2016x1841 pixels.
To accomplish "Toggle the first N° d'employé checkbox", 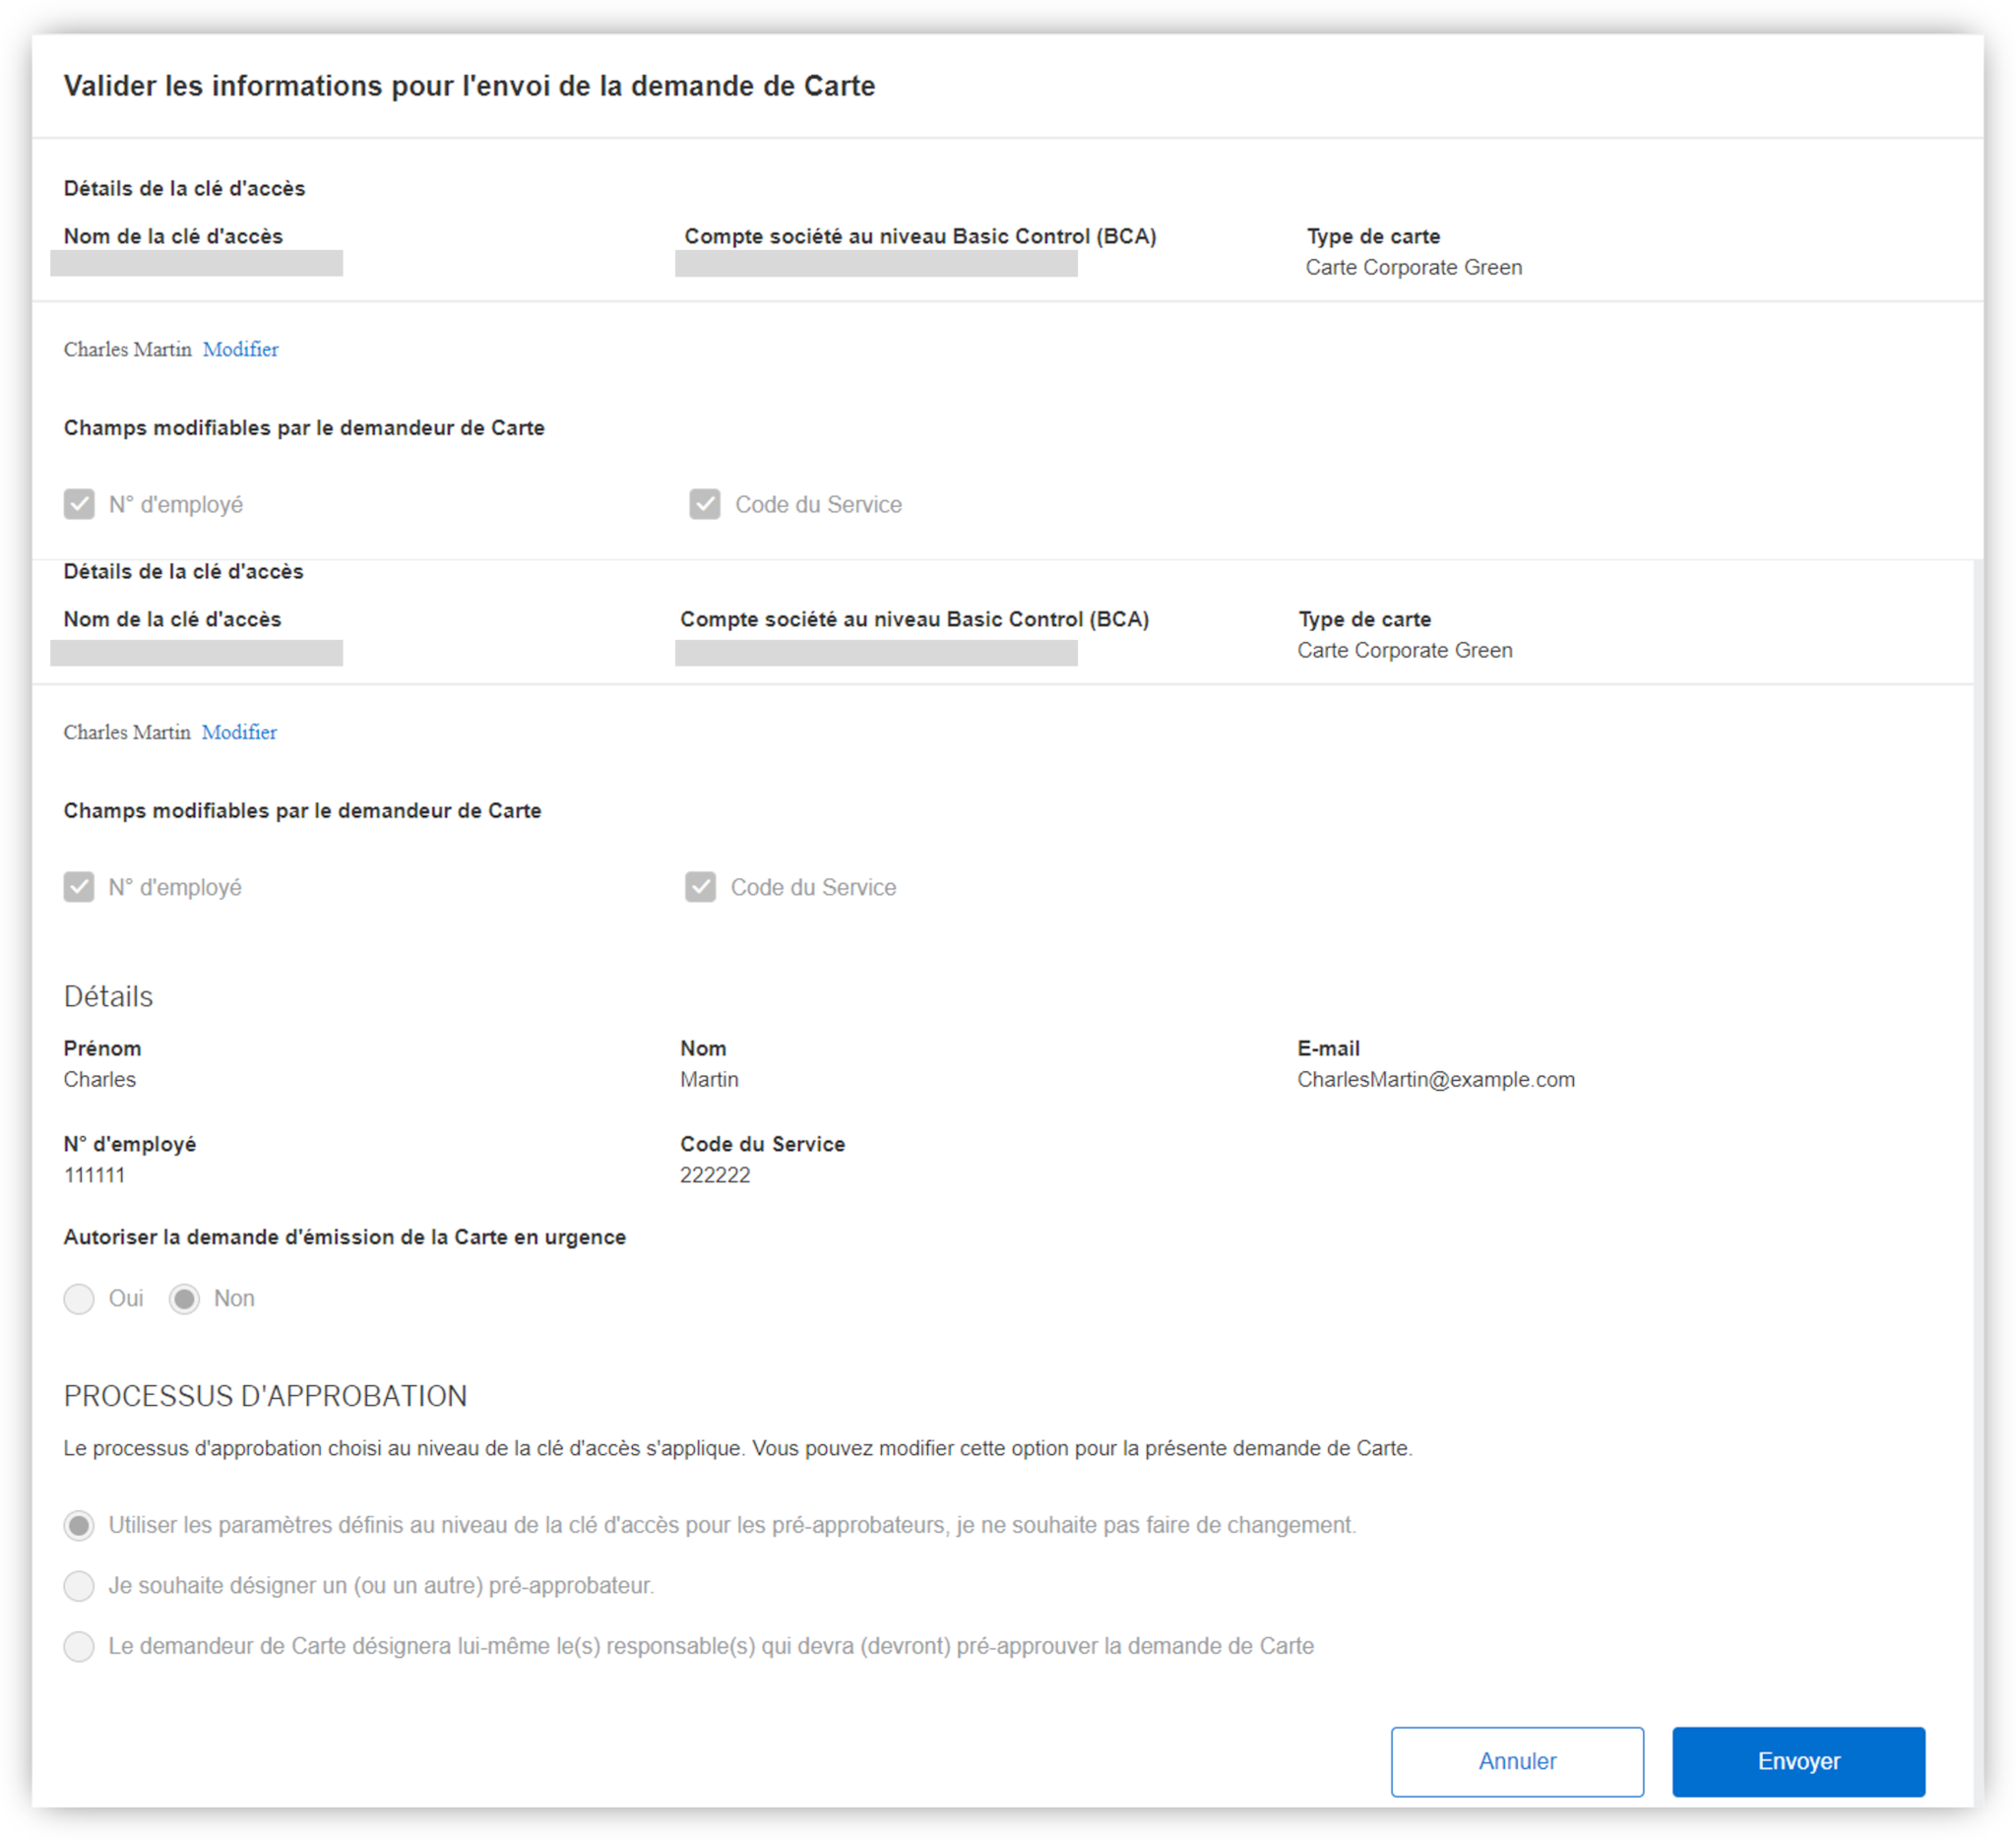I will coord(79,504).
